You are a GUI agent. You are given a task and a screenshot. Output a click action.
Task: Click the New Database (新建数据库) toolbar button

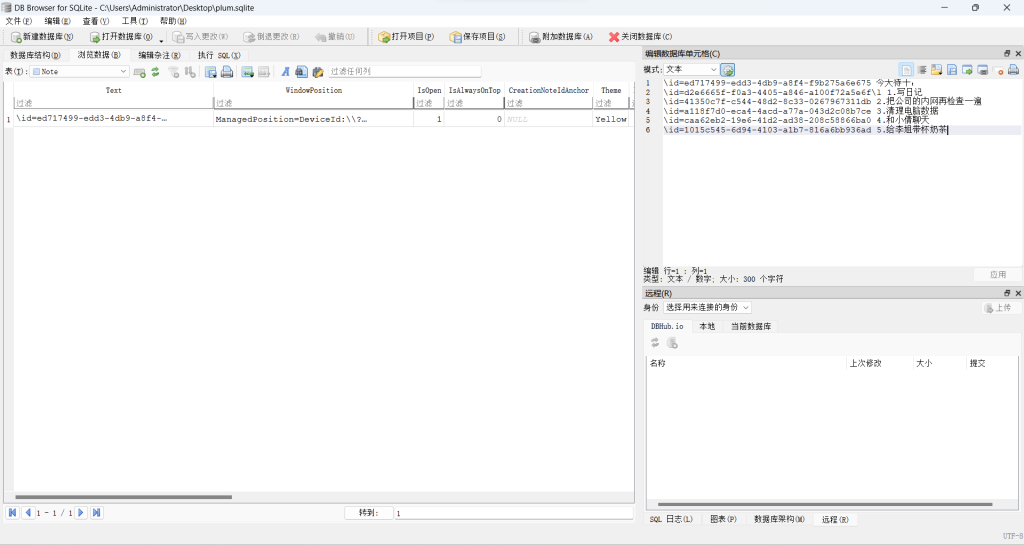click(42, 37)
